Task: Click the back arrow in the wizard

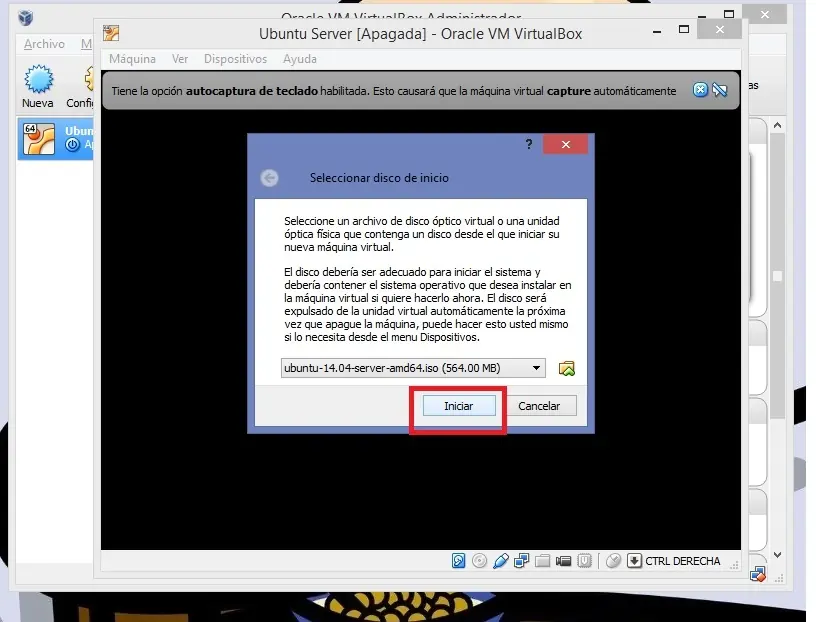Action: click(270, 178)
